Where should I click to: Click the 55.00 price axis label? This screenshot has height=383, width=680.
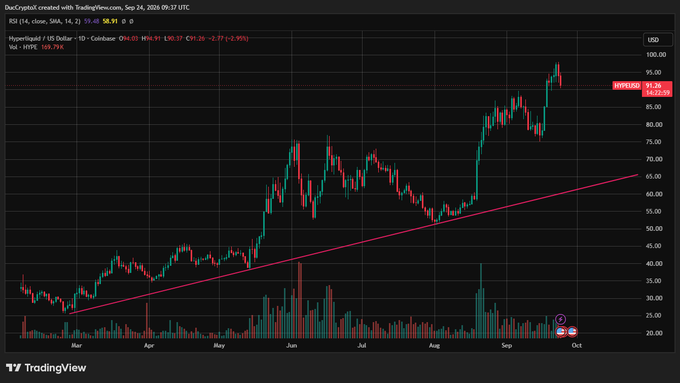click(x=654, y=211)
